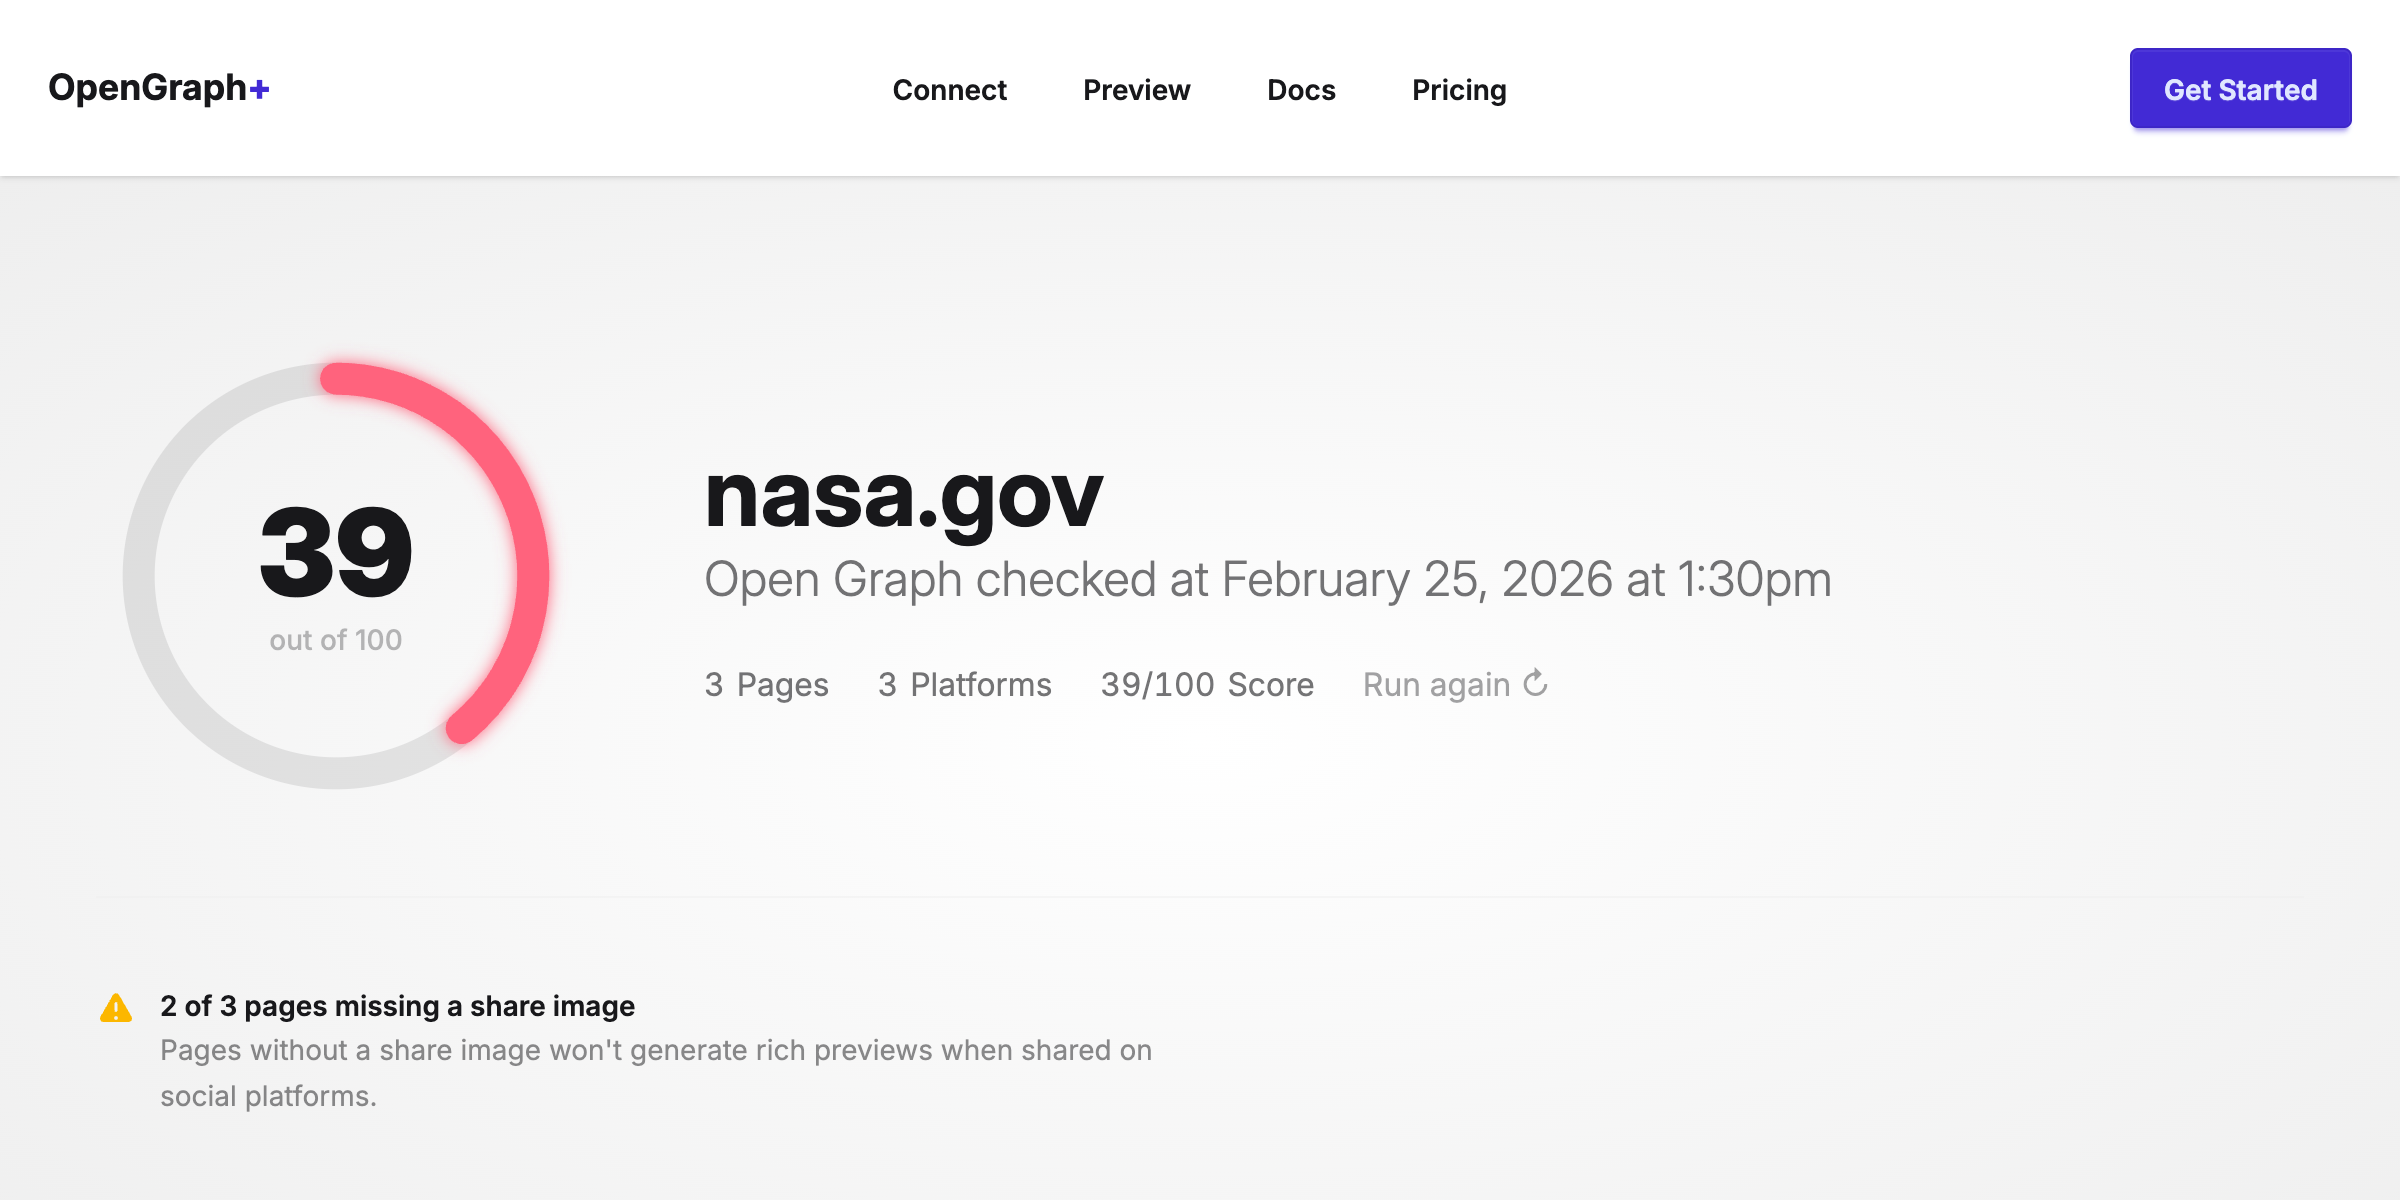Select the 3 Platforms stat

[964, 684]
